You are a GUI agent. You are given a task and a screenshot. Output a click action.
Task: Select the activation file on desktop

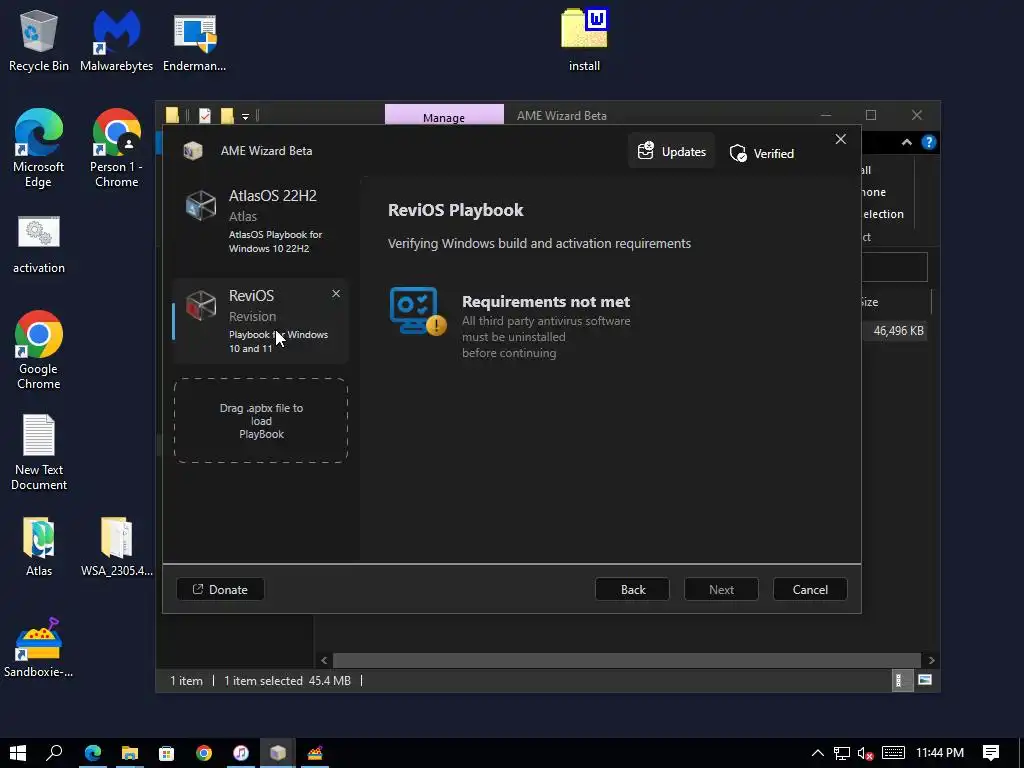point(39,244)
